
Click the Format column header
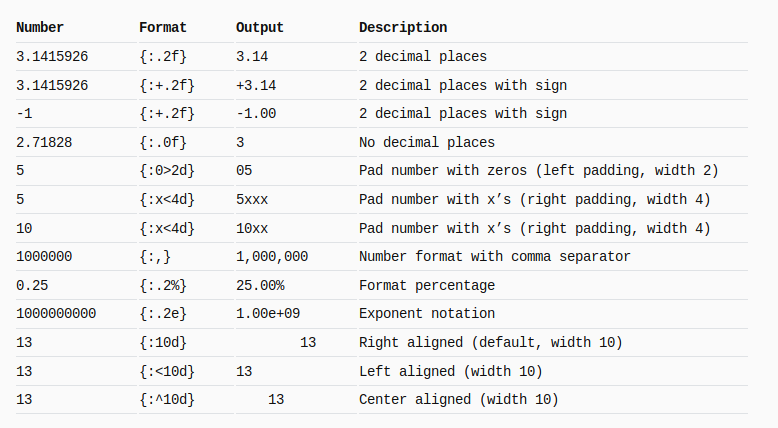click(x=163, y=27)
